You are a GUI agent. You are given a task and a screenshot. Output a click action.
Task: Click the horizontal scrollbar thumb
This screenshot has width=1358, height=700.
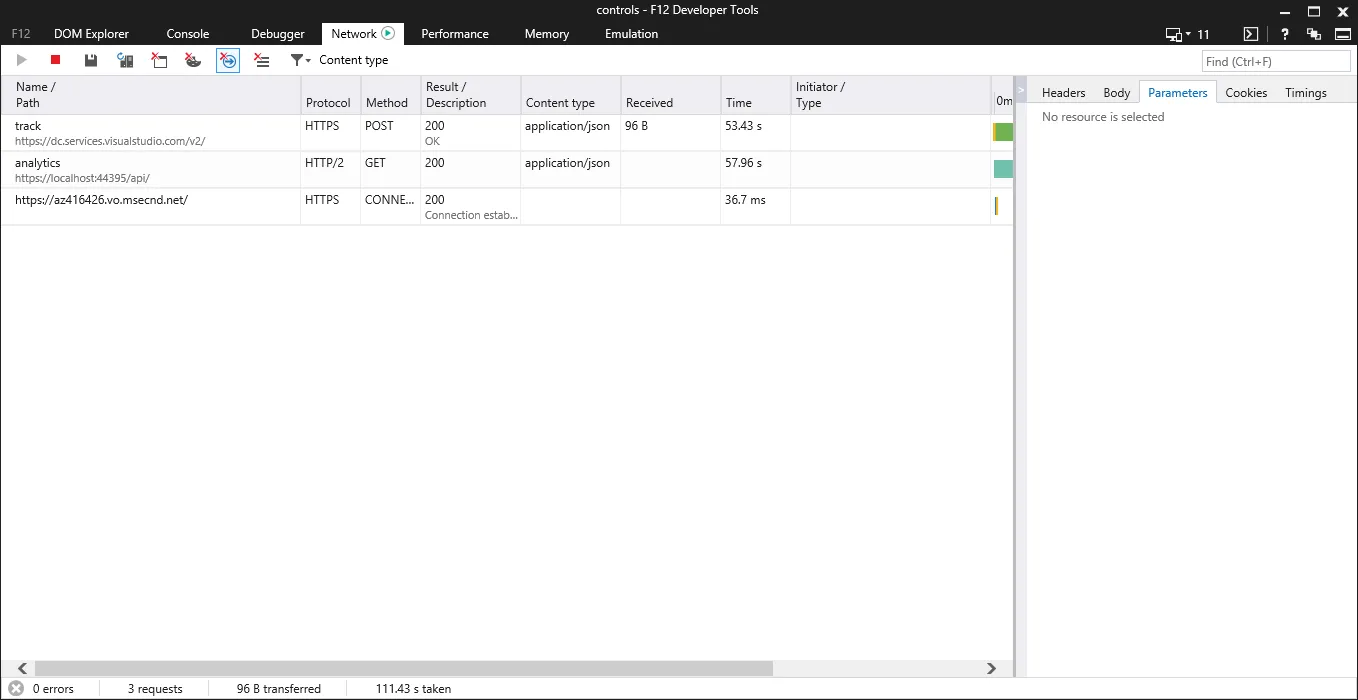point(404,668)
